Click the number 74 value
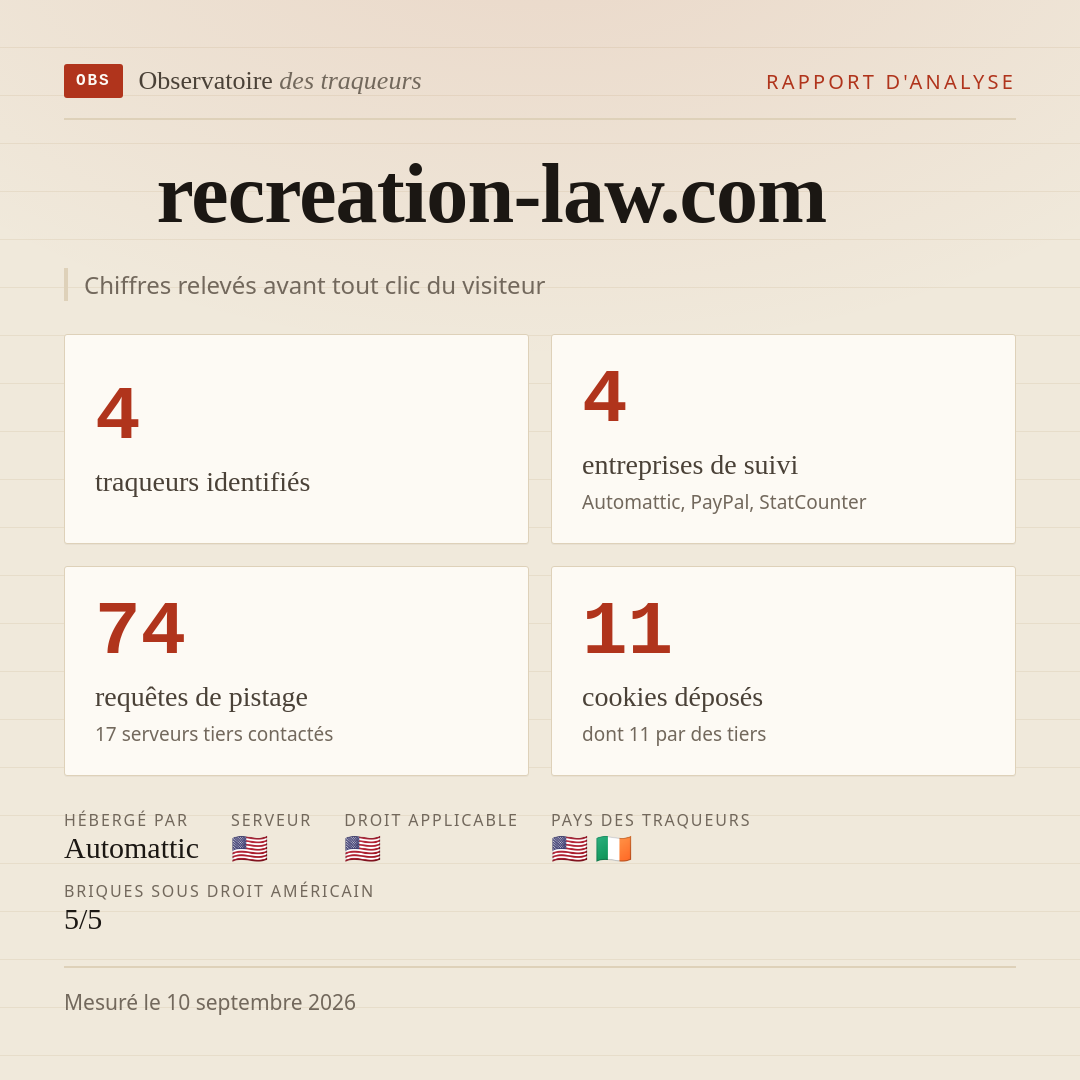 141,629
